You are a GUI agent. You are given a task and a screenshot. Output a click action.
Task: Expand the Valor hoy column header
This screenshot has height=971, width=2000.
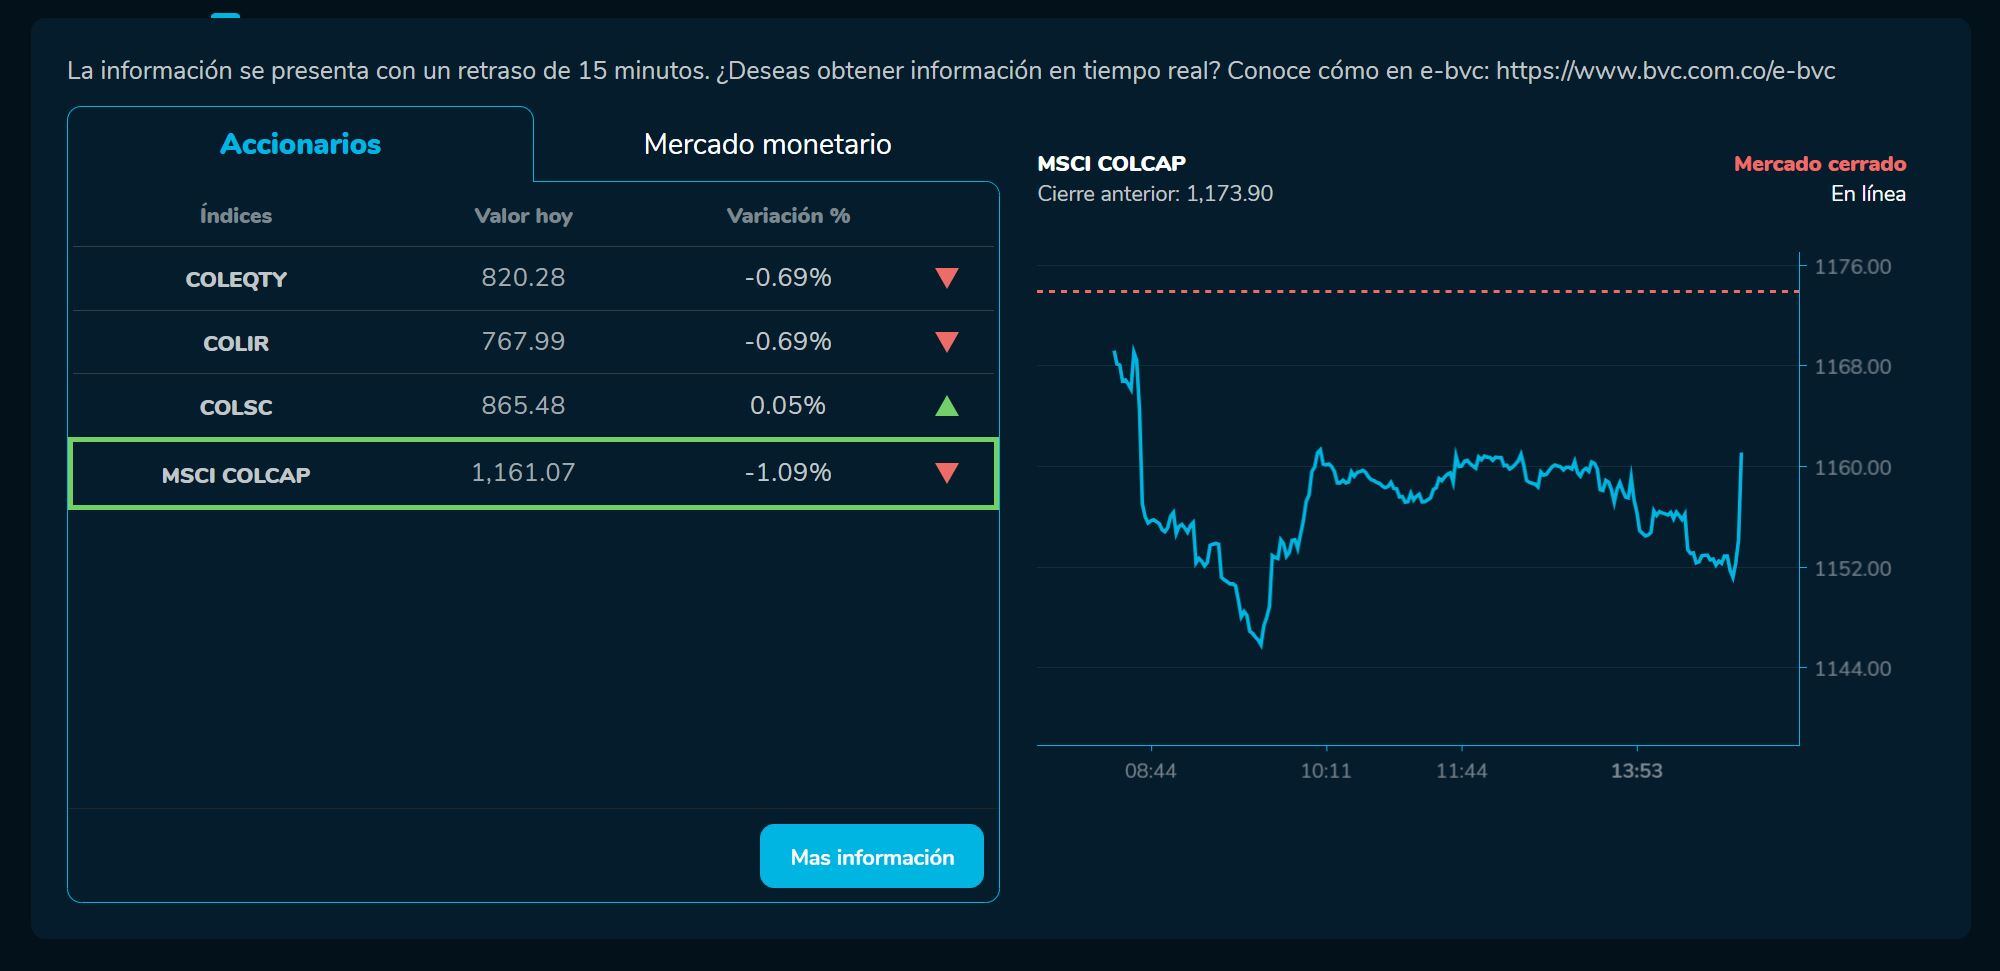pyautogui.click(x=523, y=215)
